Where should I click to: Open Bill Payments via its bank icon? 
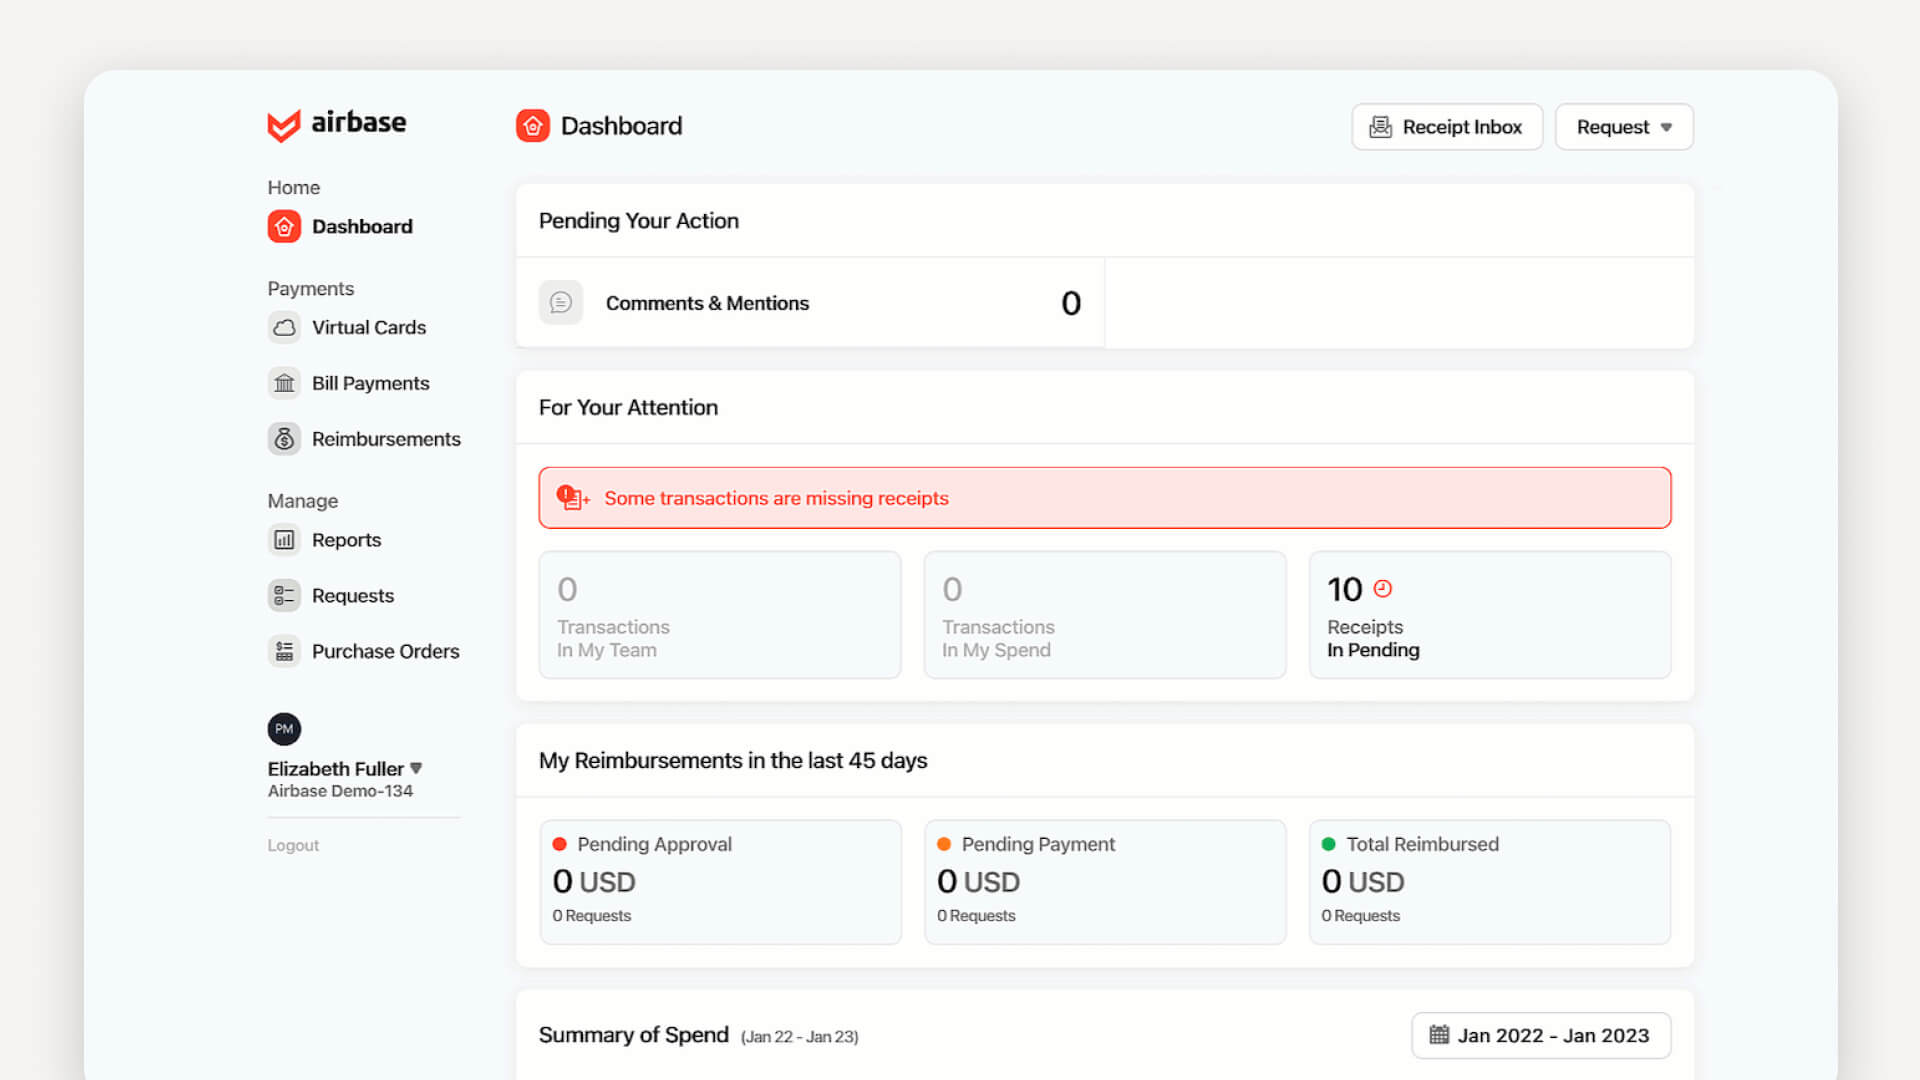coord(284,383)
